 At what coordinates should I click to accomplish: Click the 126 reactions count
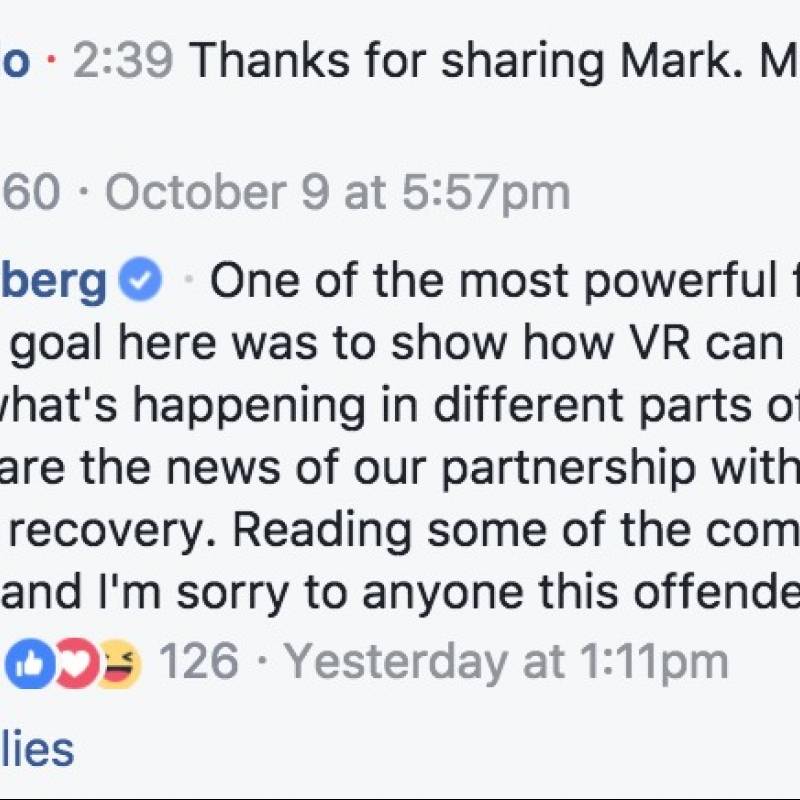198,661
